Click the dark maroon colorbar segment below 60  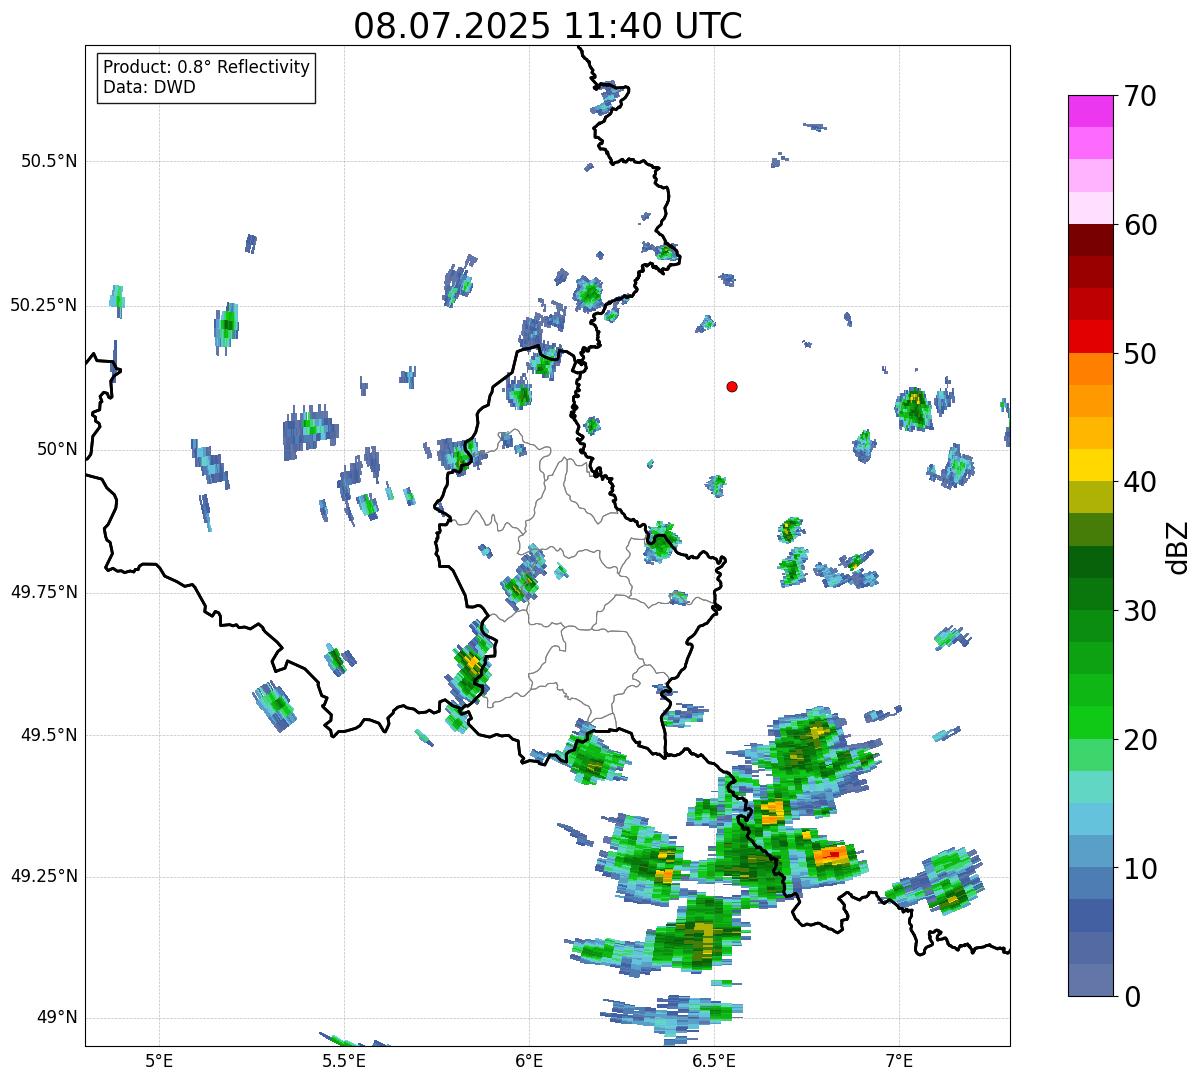1091,240
